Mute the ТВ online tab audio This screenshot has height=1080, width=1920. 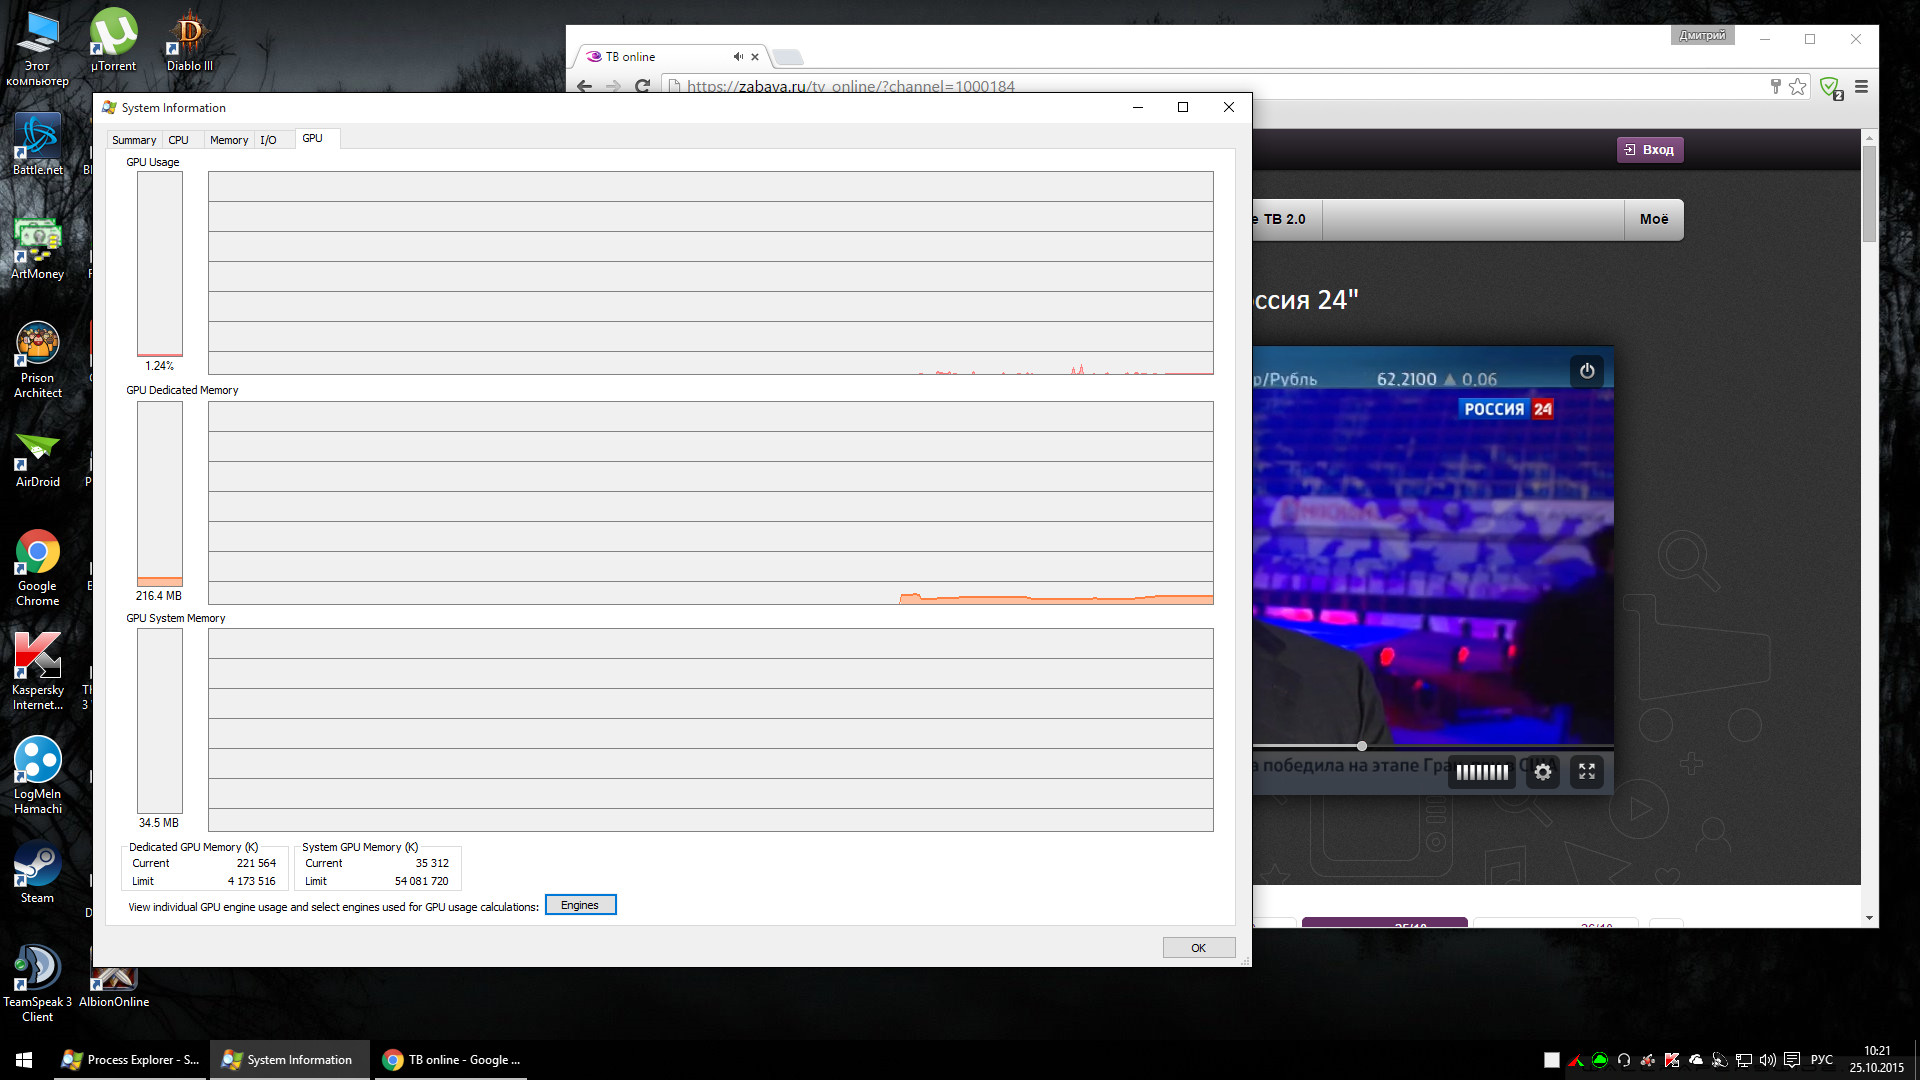tap(738, 57)
